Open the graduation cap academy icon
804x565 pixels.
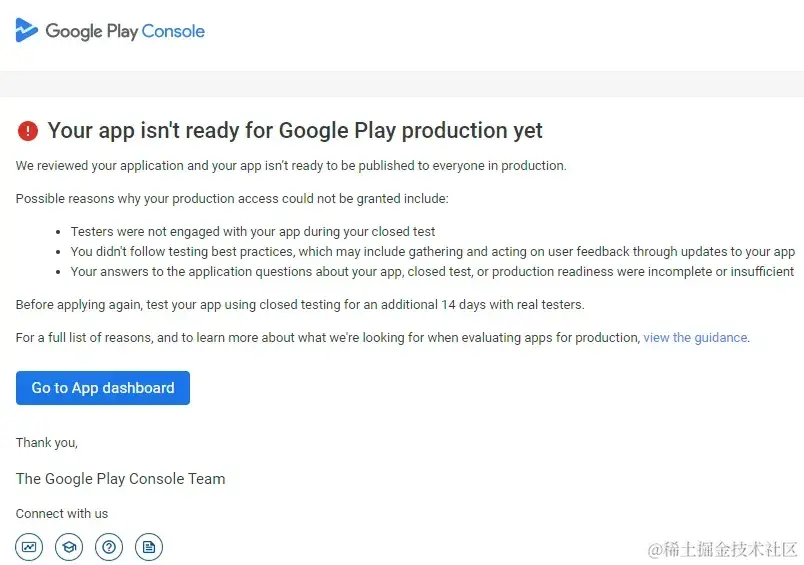(x=69, y=547)
